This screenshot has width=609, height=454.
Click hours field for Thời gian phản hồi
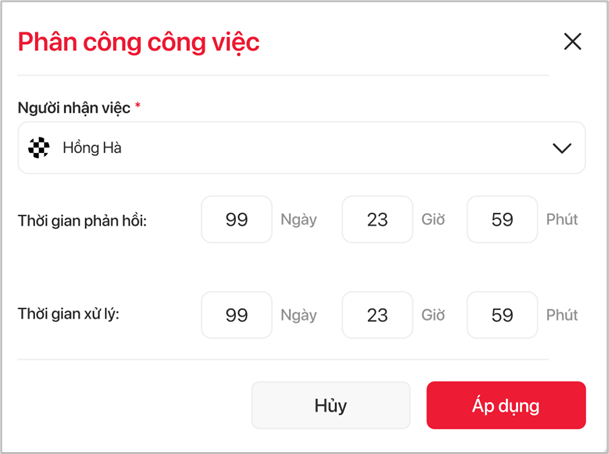point(377,219)
